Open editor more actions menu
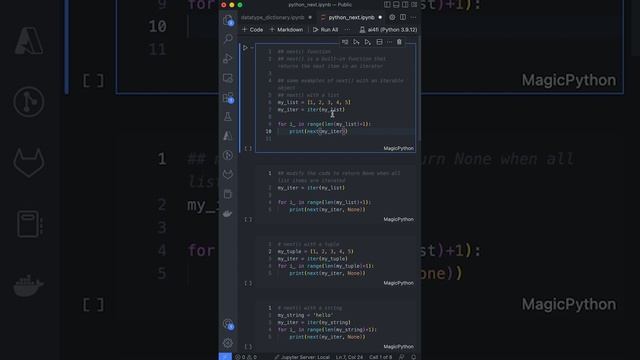This screenshot has width=640, height=360. pyautogui.click(x=413, y=18)
